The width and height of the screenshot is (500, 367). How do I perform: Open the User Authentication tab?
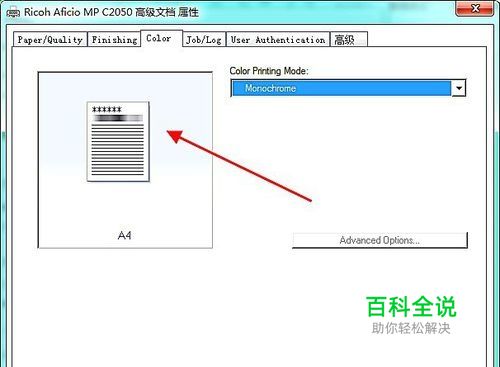point(278,39)
